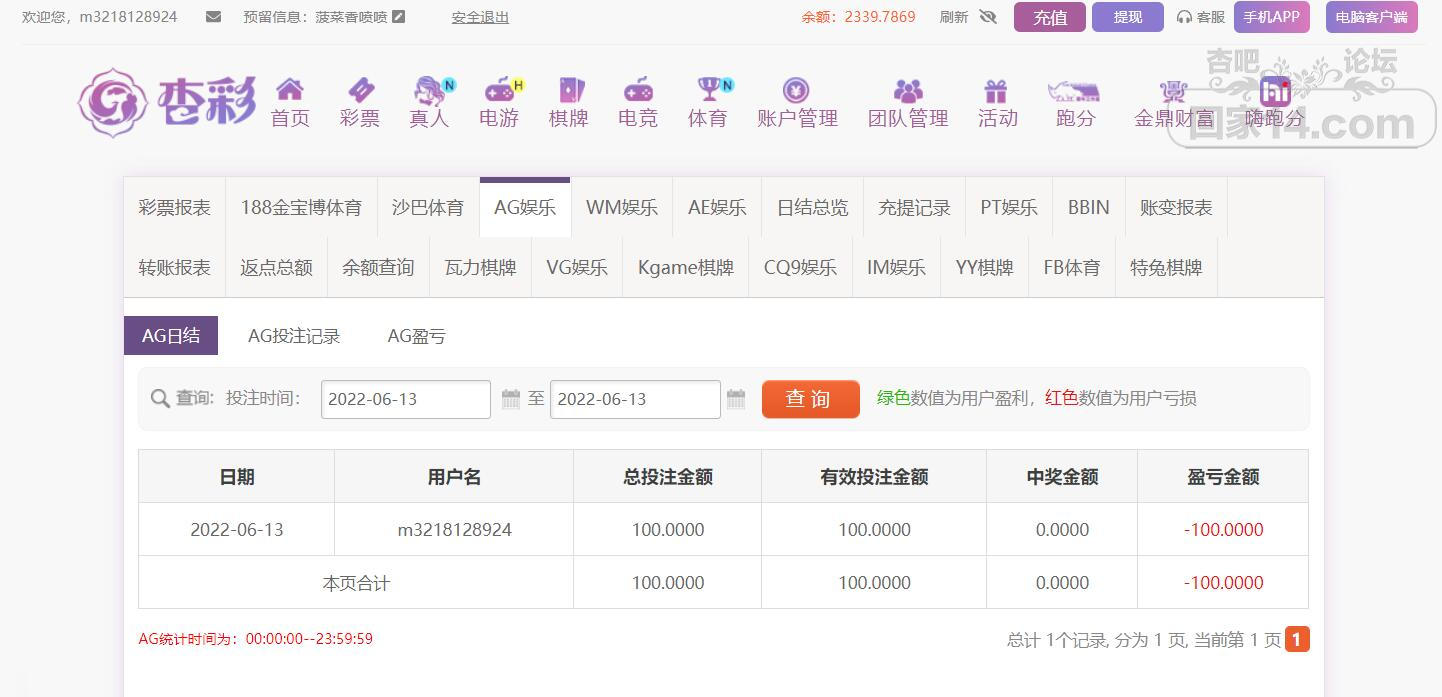Open the live casino lady icon
This screenshot has width=1442, height=697.
[x=429, y=91]
